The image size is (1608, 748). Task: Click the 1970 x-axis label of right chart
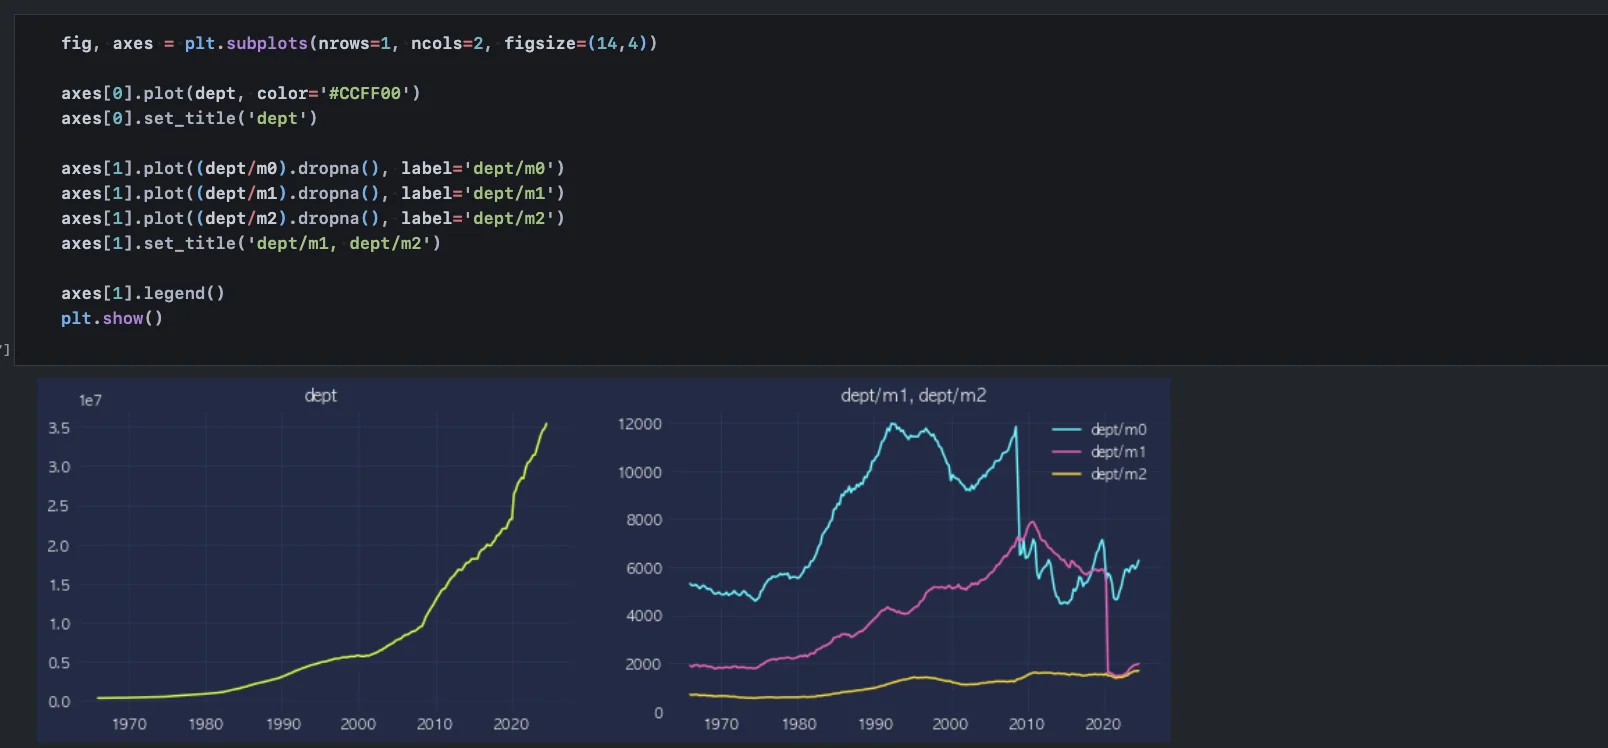point(721,724)
